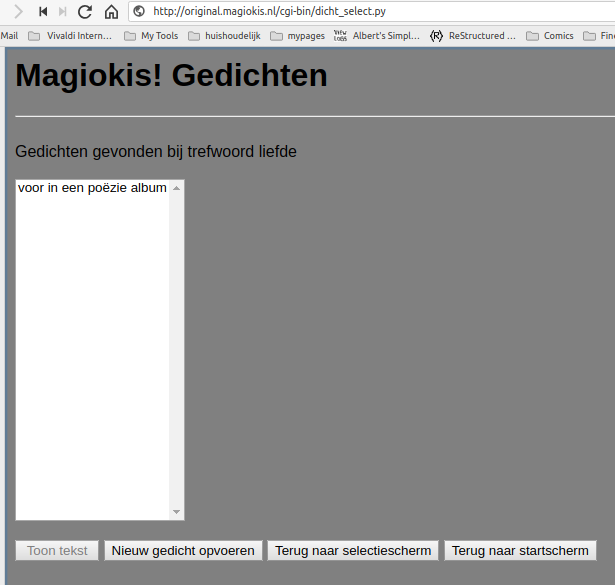Click the Albert's Simpl... bookmark favicon

coord(340,36)
